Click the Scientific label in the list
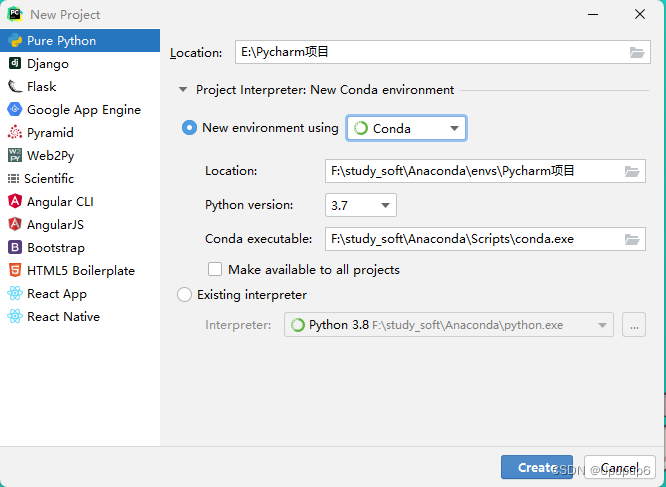 49,179
